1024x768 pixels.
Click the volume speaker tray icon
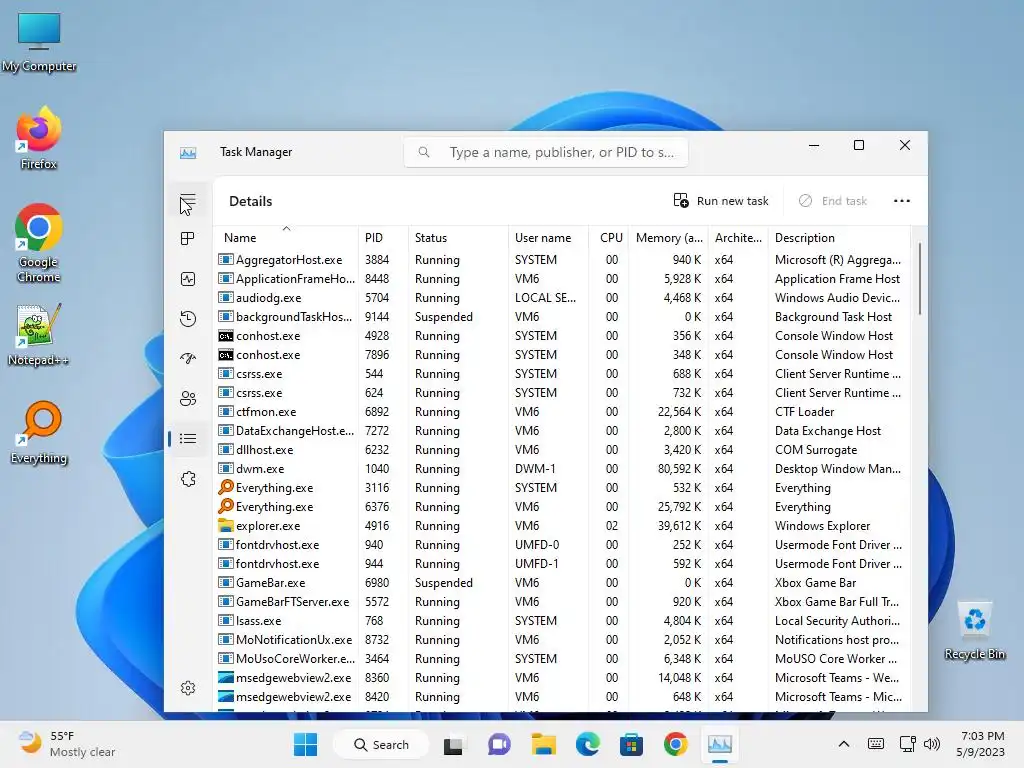click(932, 744)
